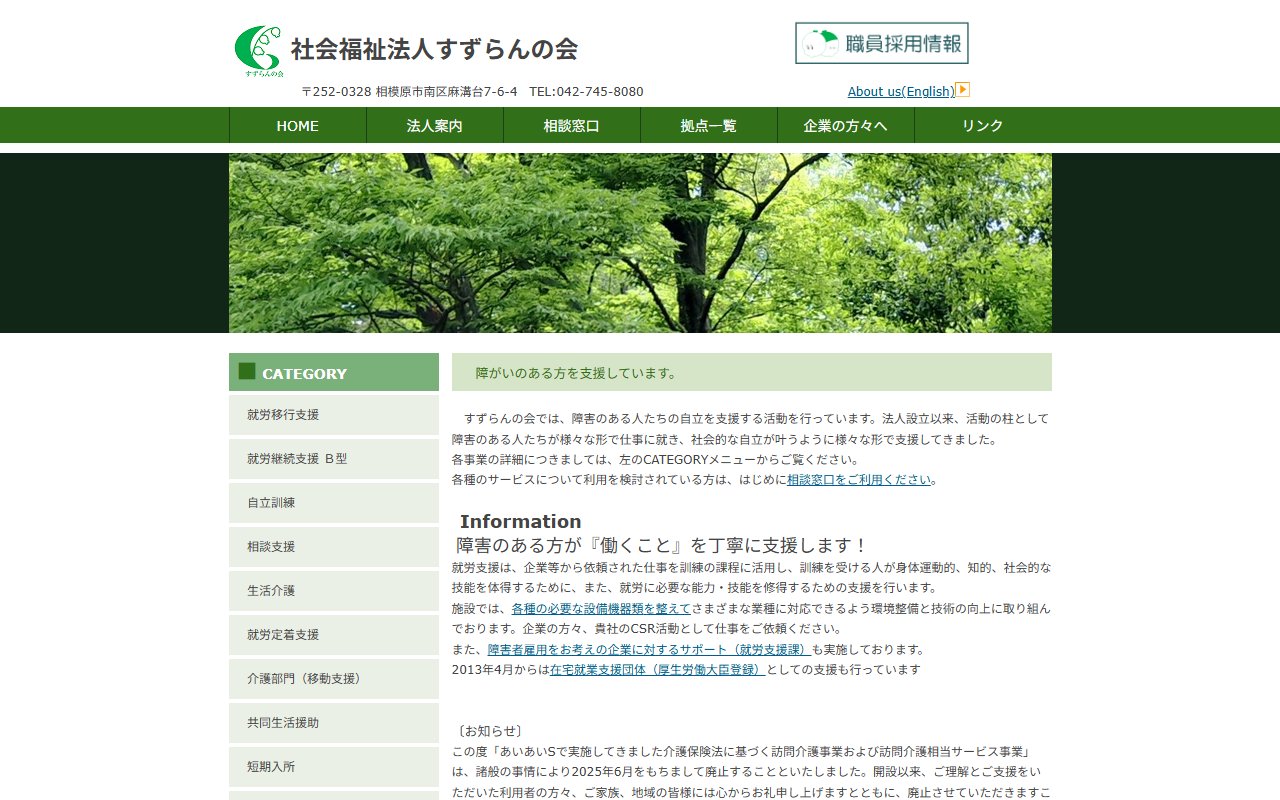This screenshot has width=1280, height=800.
Task: Click the Information heading
Action: point(520,521)
